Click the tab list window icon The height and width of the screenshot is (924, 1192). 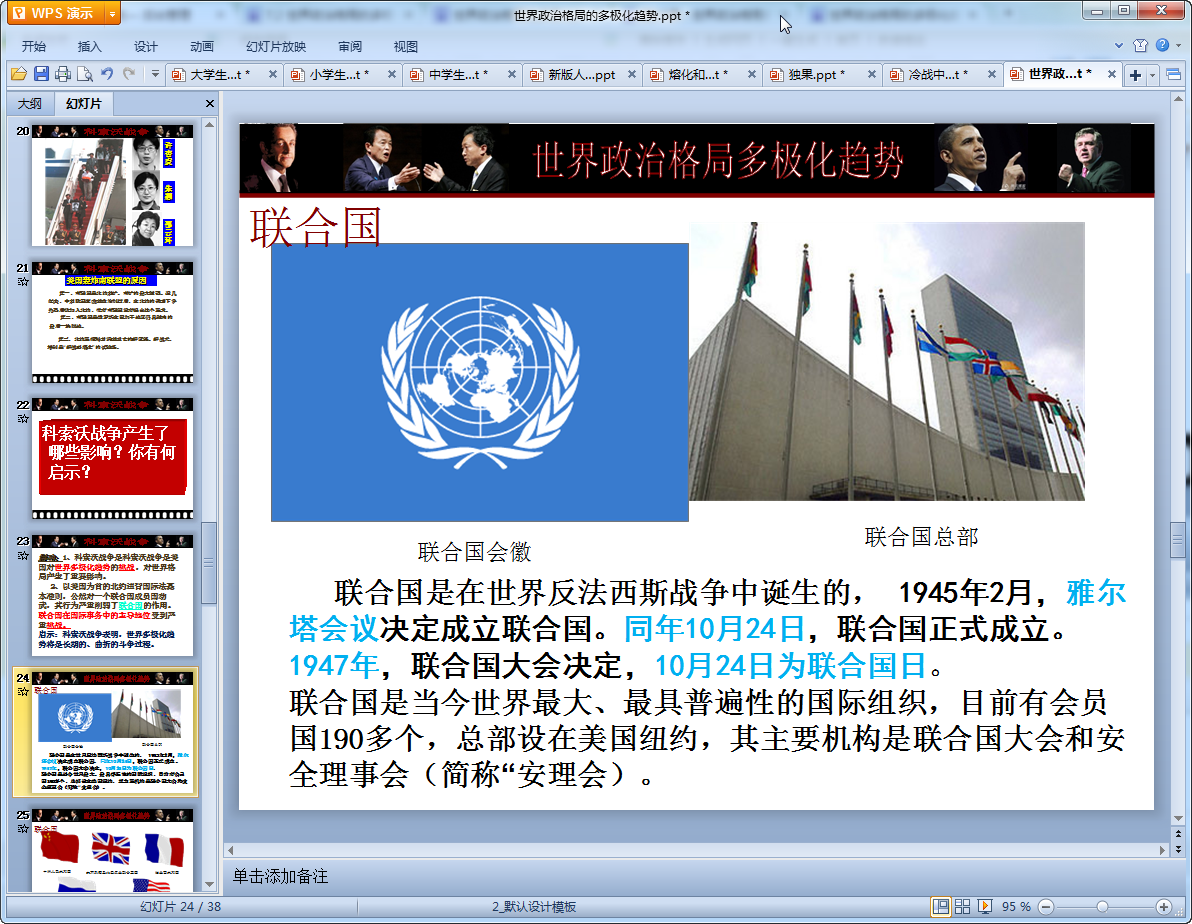1173,75
